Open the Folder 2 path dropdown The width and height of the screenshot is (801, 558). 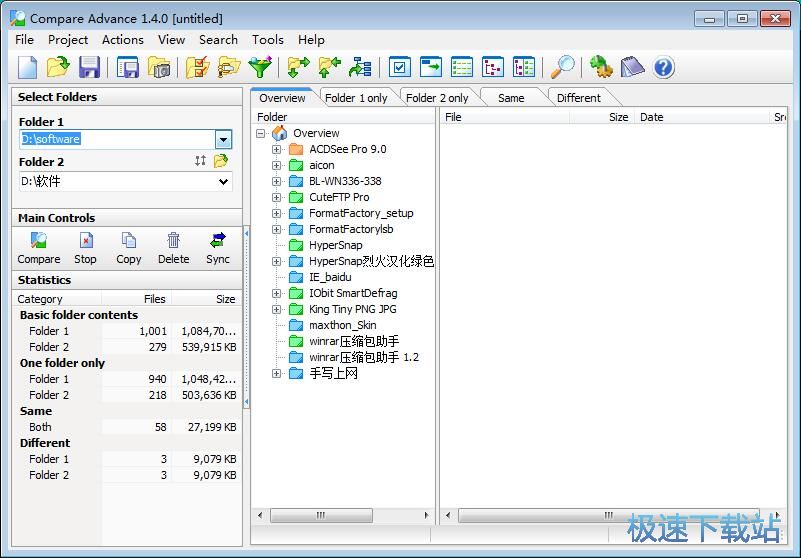click(x=223, y=181)
